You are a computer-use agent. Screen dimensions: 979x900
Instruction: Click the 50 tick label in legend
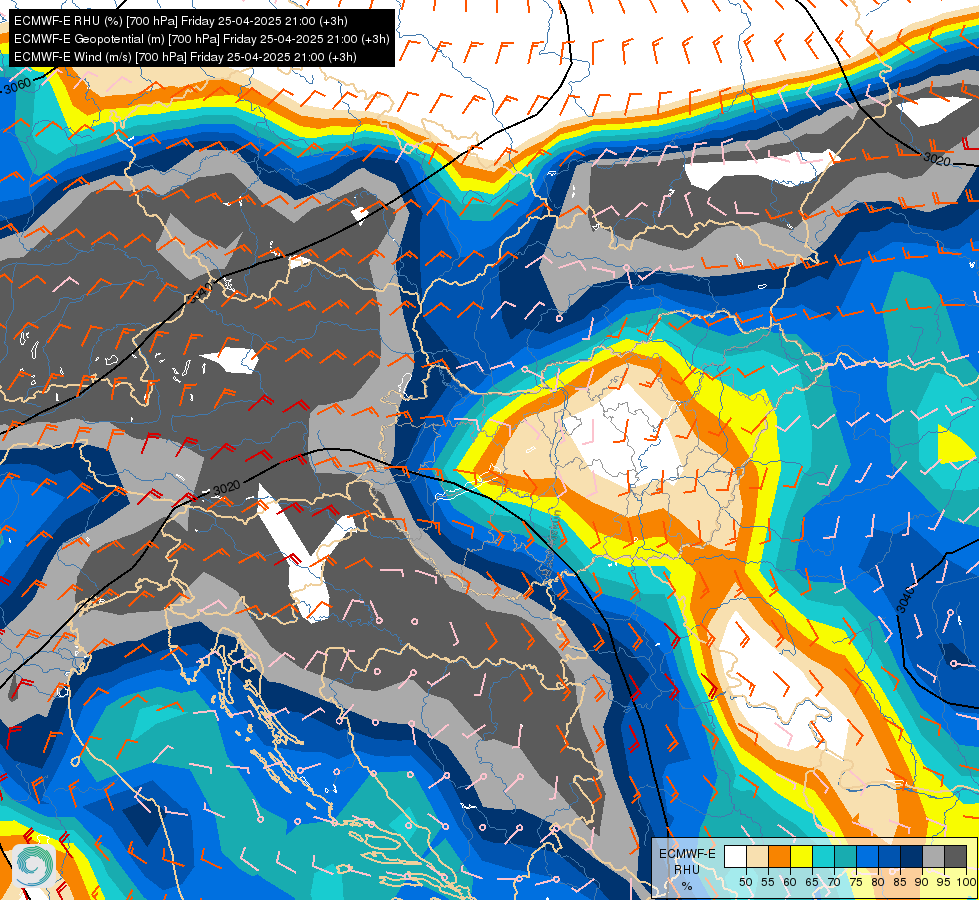click(x=745, y=882)
